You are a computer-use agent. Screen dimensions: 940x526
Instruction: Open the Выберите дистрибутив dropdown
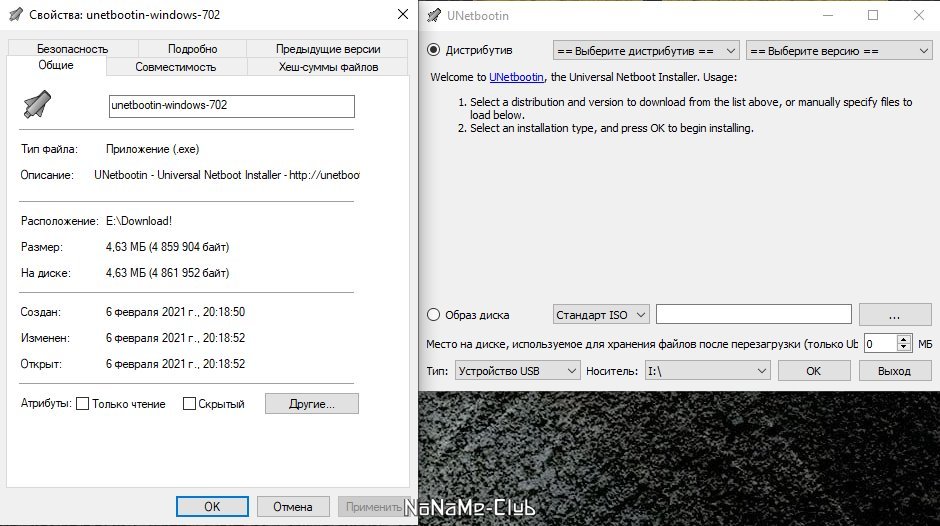point(646,50)
